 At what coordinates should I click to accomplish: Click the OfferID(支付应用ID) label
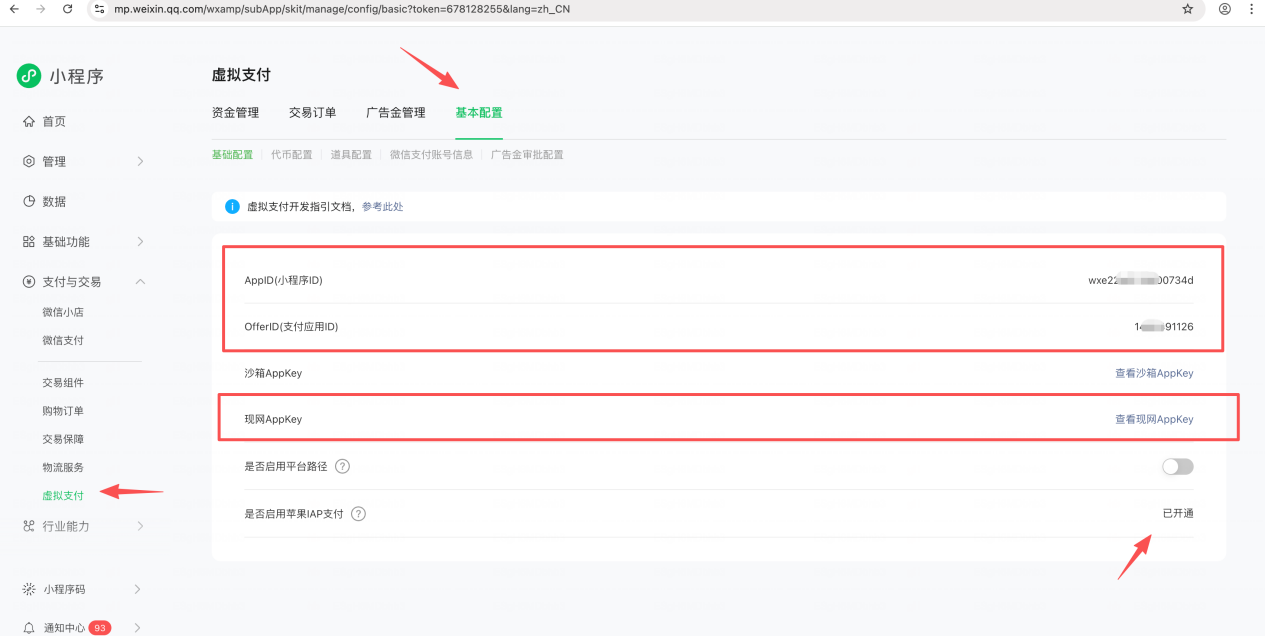pos(291,327)
